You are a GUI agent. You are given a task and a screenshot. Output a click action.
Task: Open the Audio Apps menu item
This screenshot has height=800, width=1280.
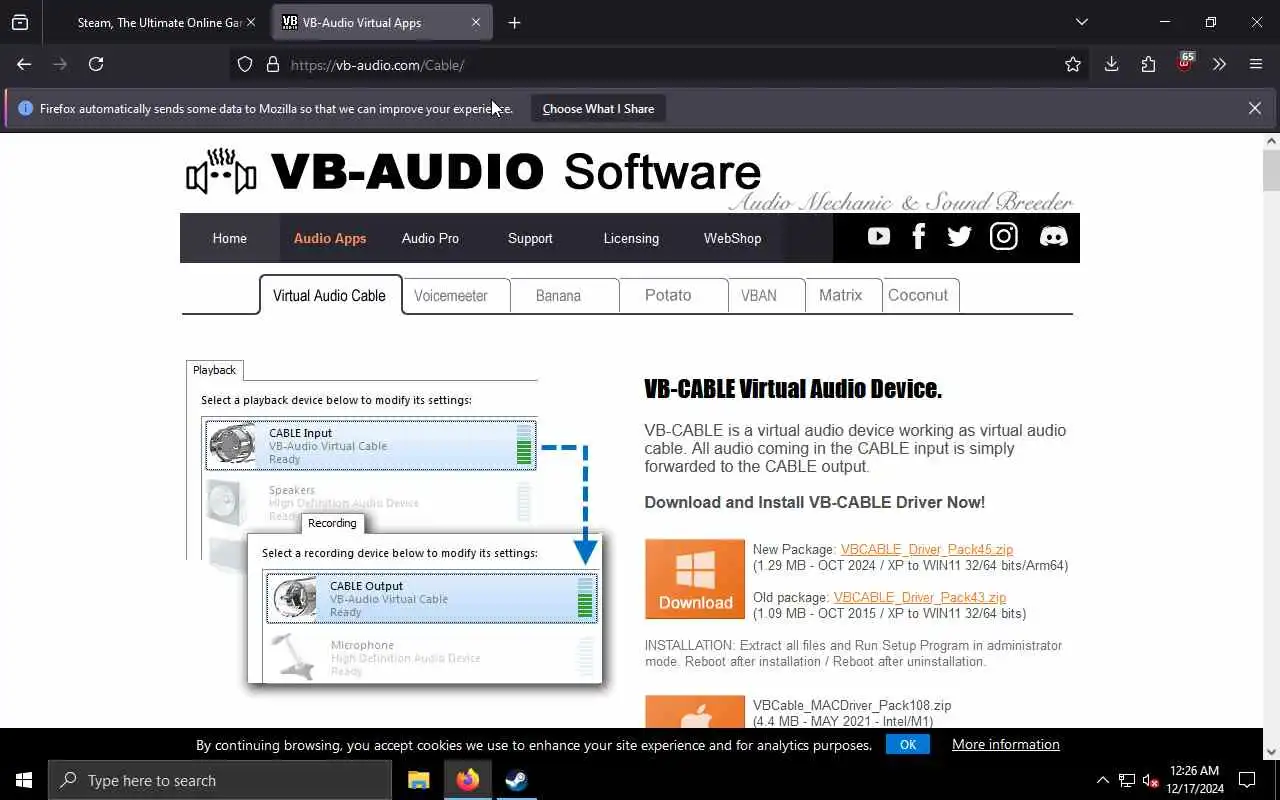pyautogui.click(x=330, y=238)
